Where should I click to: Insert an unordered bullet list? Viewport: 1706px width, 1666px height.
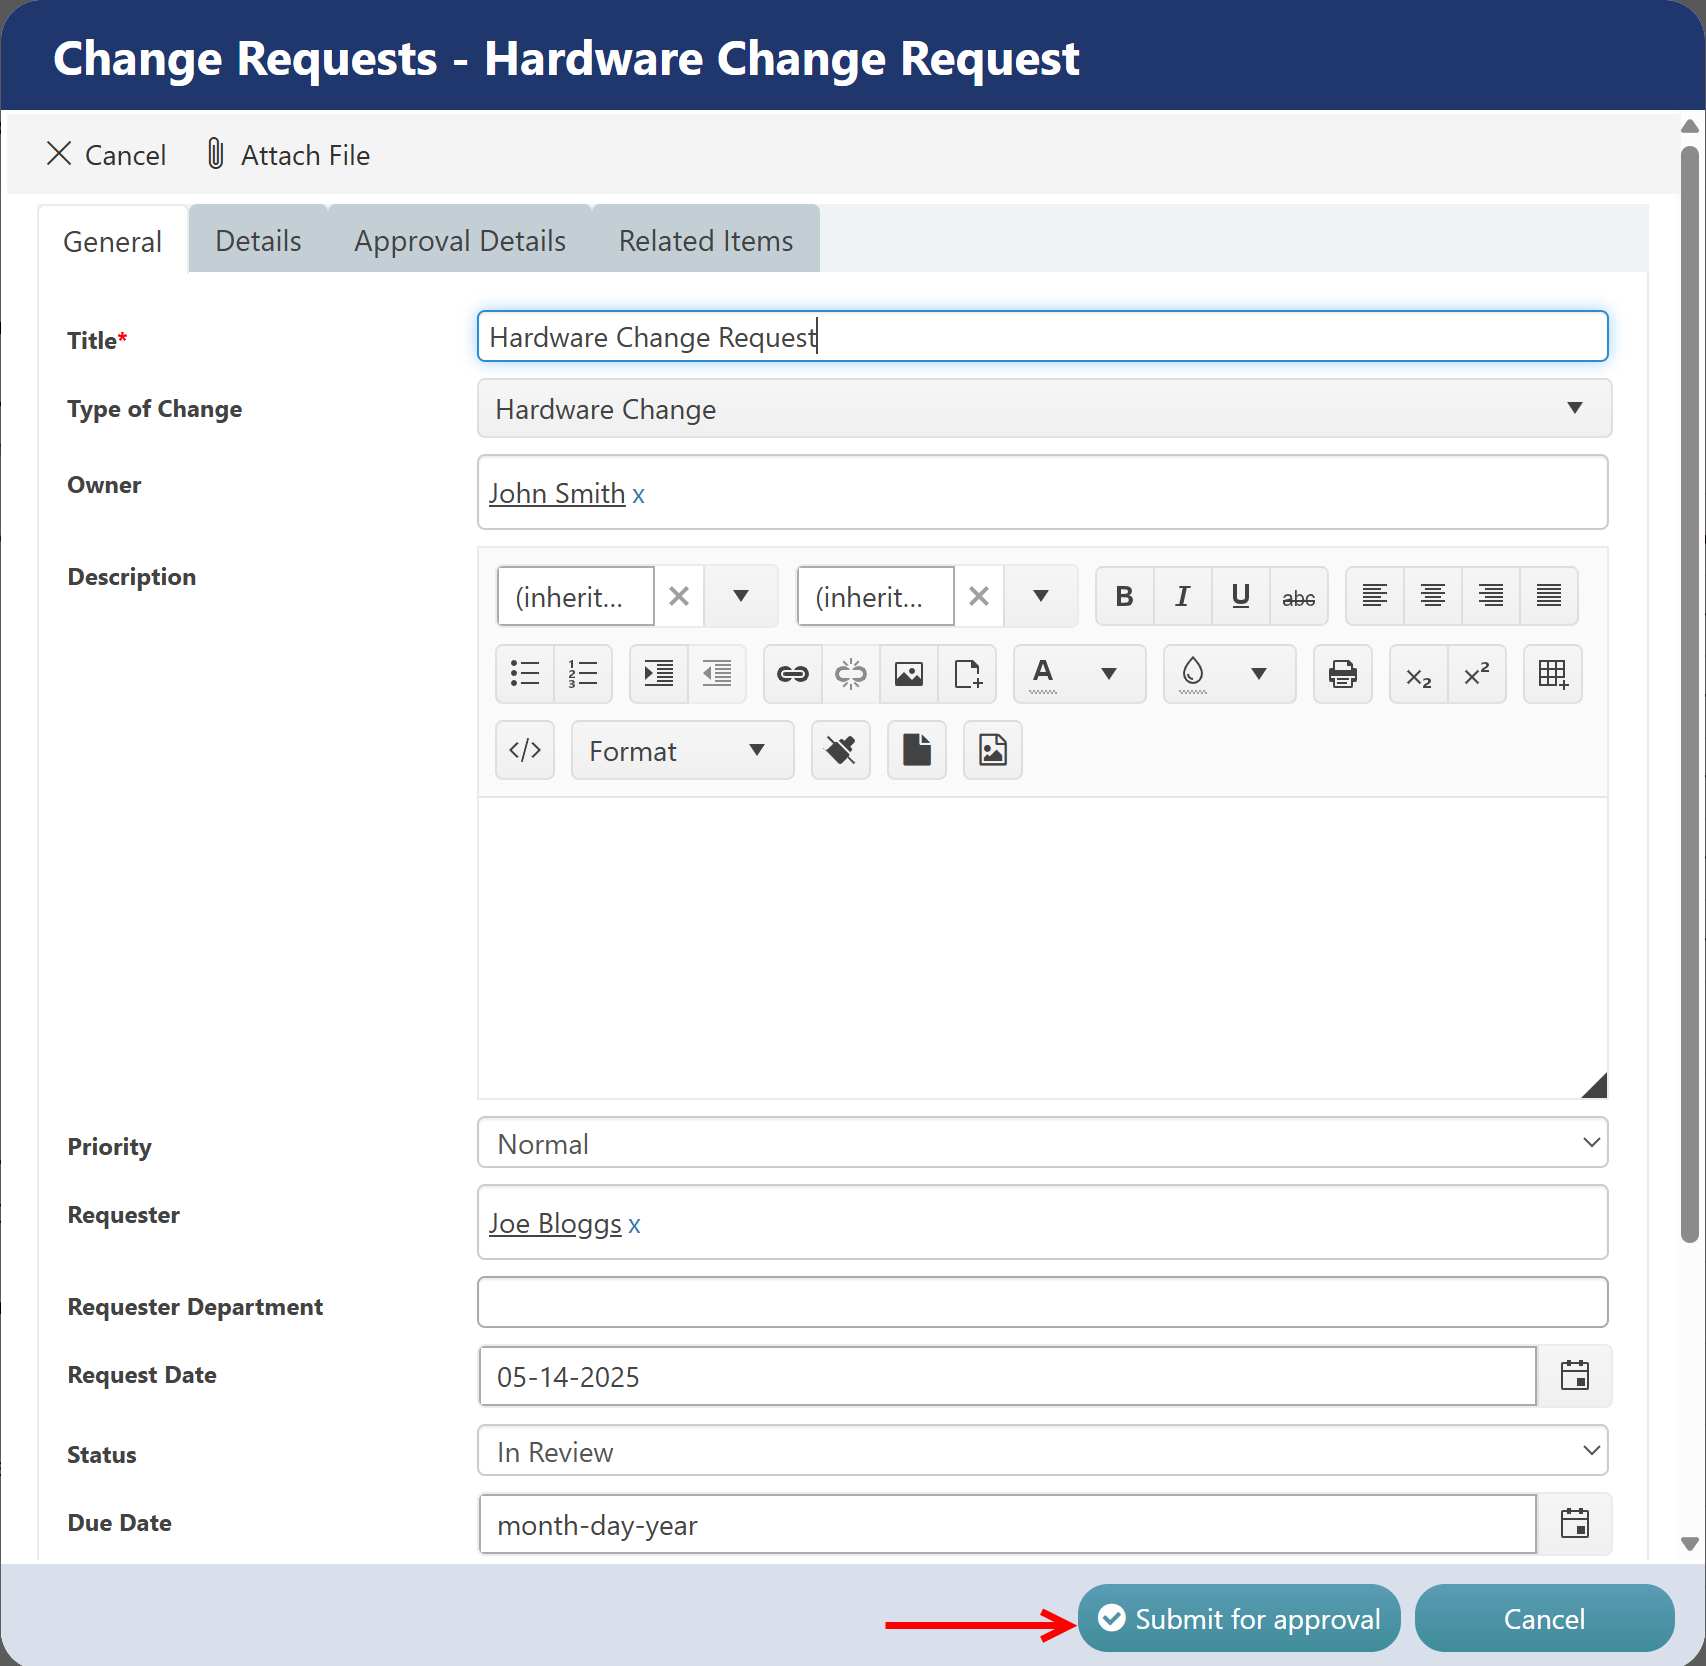(x=525, y=674)
